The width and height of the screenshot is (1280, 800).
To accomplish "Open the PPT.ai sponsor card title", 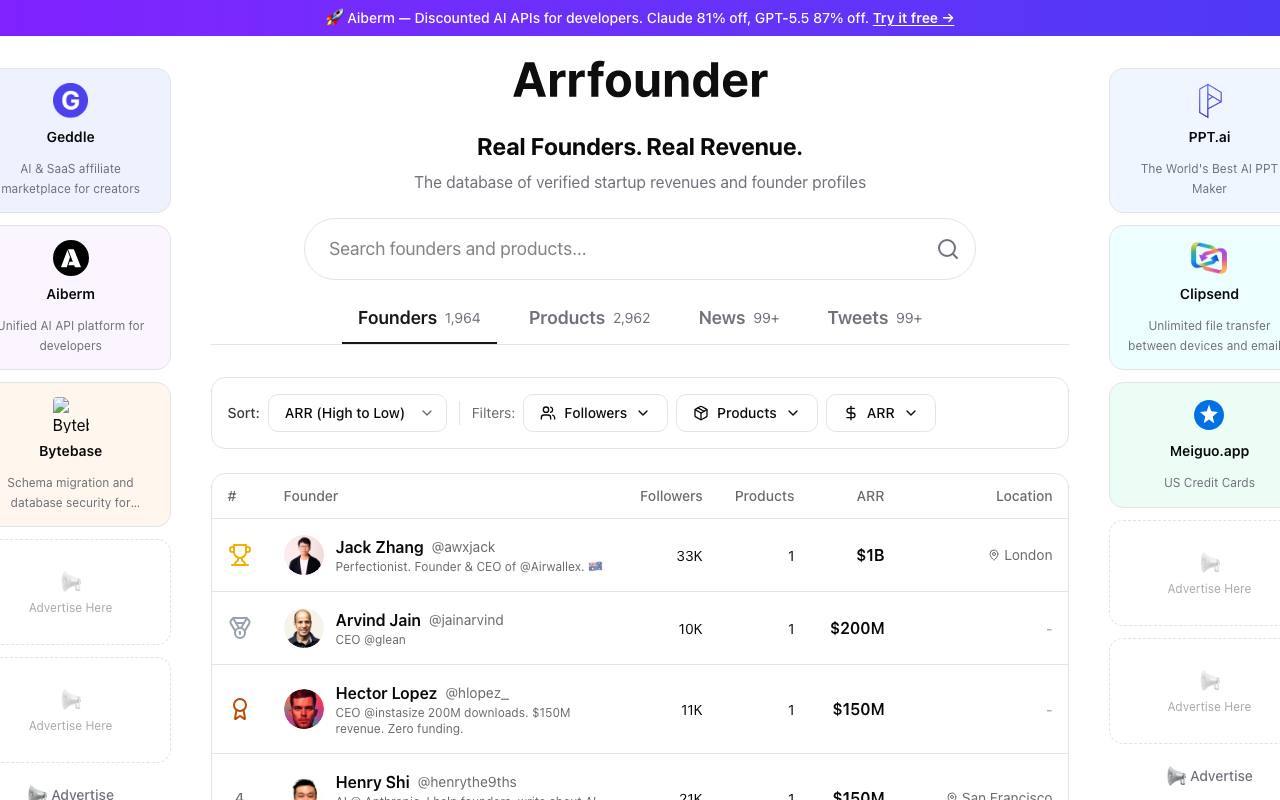I will pos(1209,137).
